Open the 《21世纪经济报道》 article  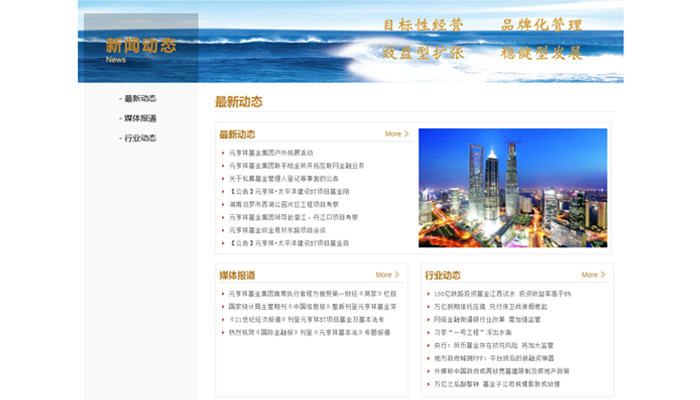306,320
